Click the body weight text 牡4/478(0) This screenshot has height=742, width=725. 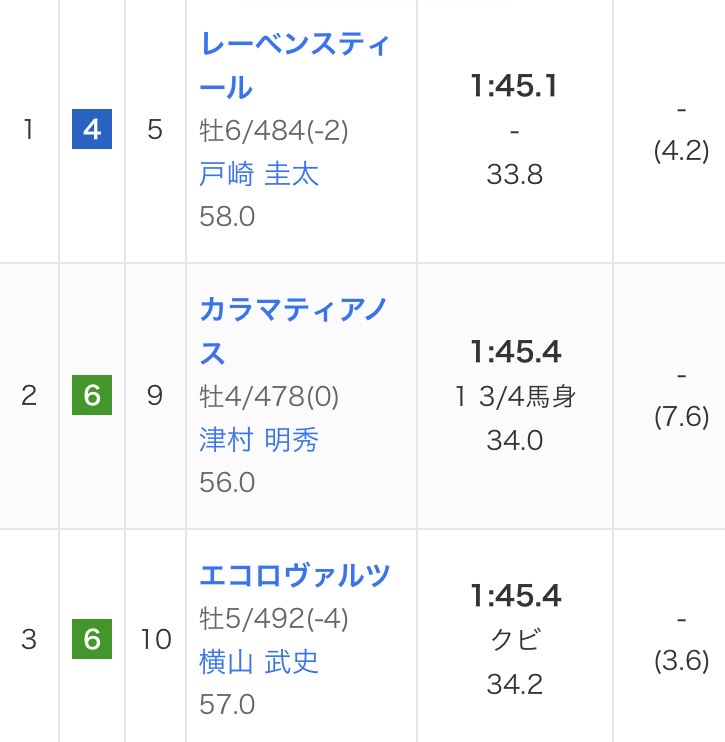pos(269,397)
